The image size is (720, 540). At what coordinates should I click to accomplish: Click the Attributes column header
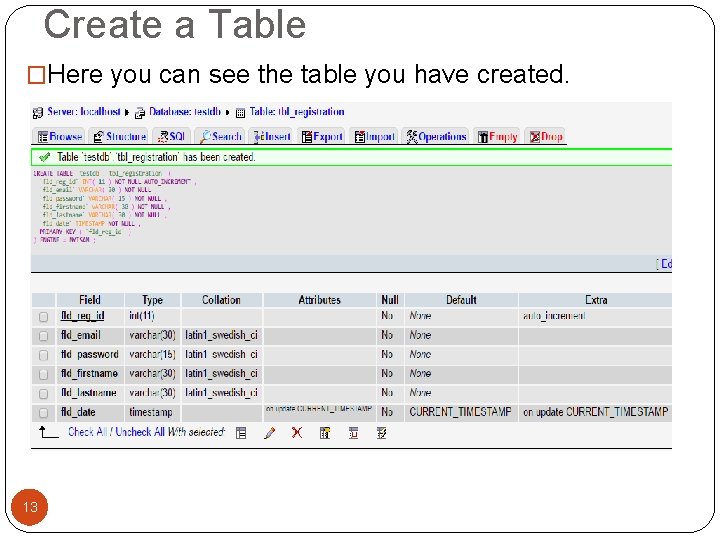[x=320, y=300]
